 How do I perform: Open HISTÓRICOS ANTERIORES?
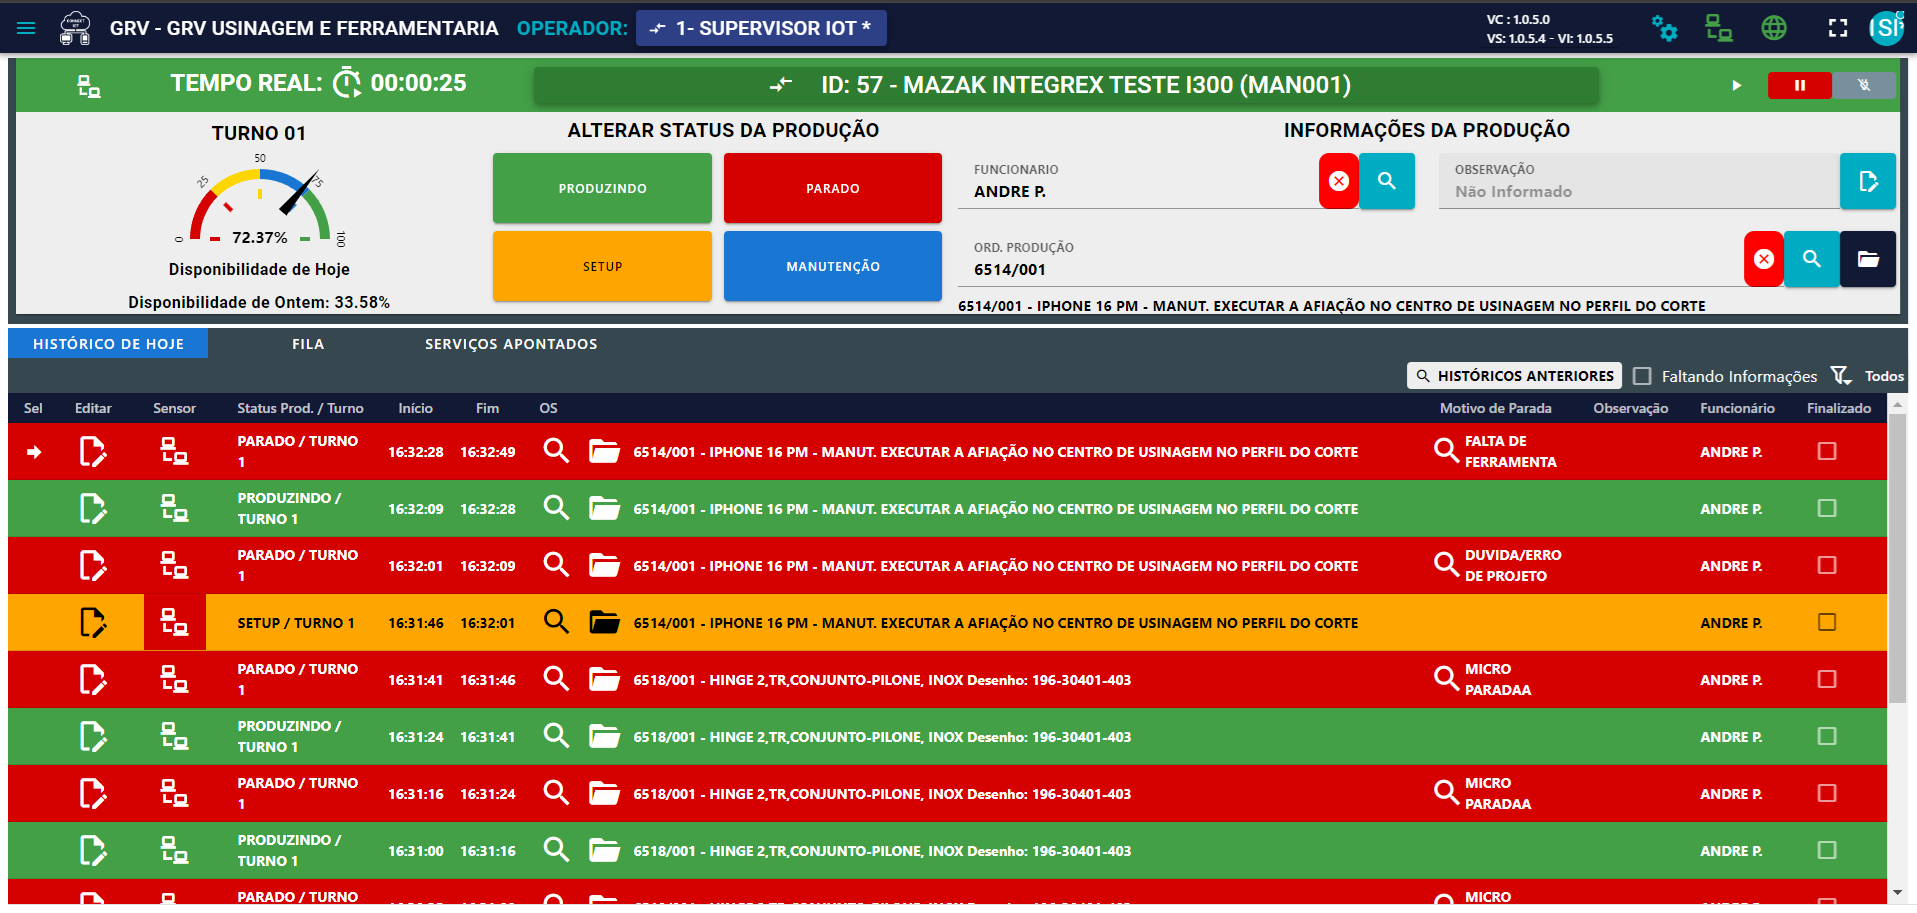pyautogui.click(x=1514, y=376)
